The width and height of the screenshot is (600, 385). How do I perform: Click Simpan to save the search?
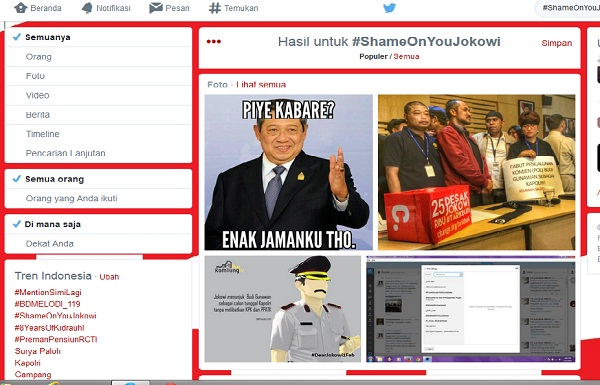coord(556,43)
